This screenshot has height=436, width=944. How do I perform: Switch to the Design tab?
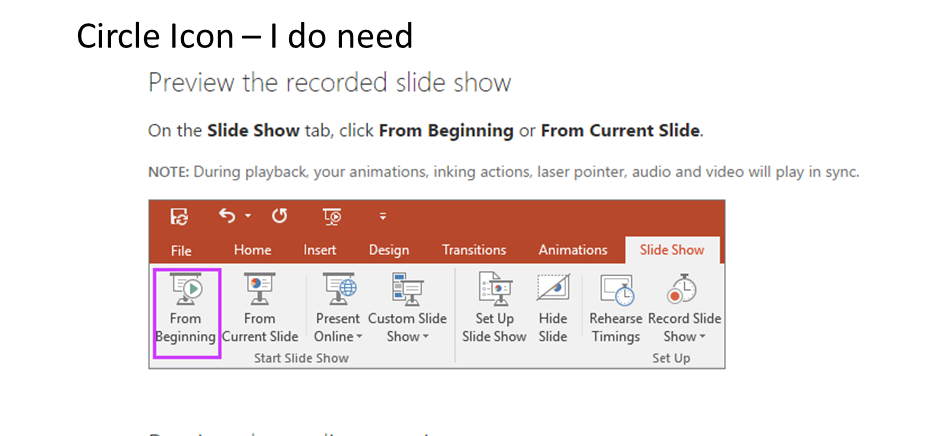(389, 250)
